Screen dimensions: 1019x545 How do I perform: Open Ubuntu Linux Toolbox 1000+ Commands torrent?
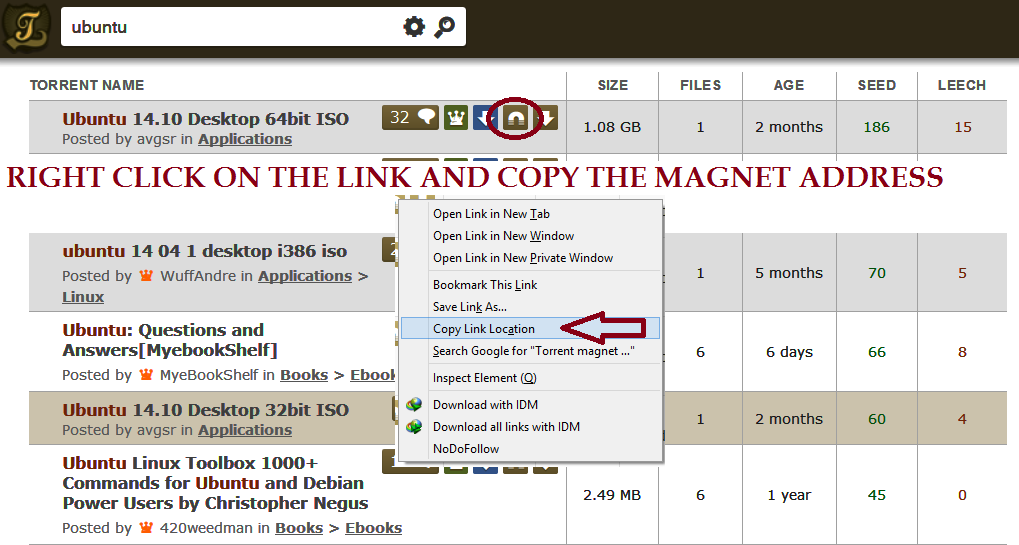pyautogui.click(x=215, y=483)
